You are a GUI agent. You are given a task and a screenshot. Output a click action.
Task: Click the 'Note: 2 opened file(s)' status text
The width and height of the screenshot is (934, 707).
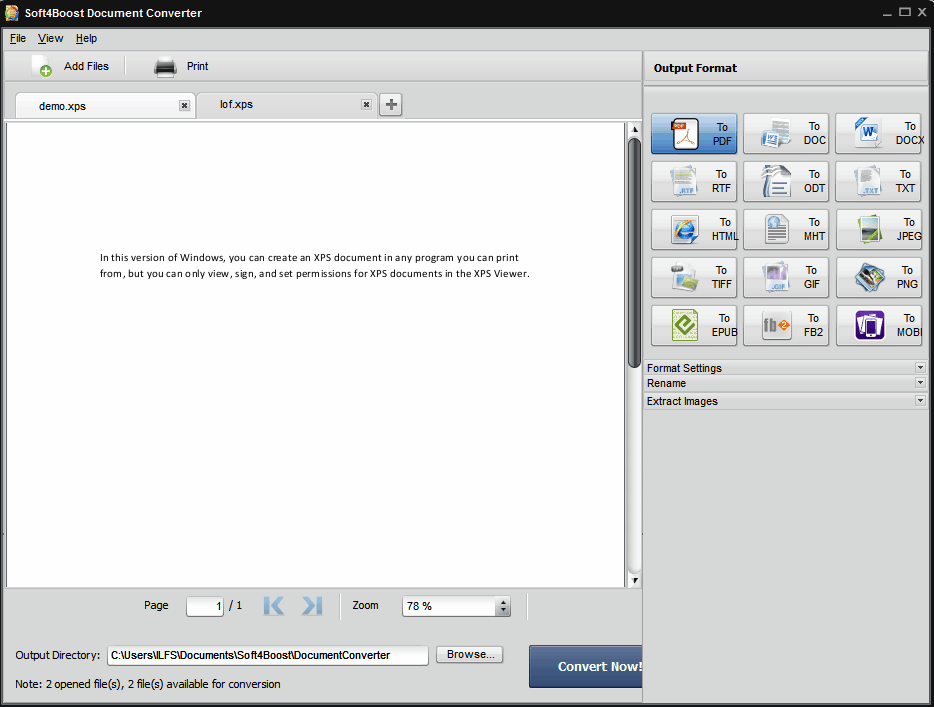[148, 684]
